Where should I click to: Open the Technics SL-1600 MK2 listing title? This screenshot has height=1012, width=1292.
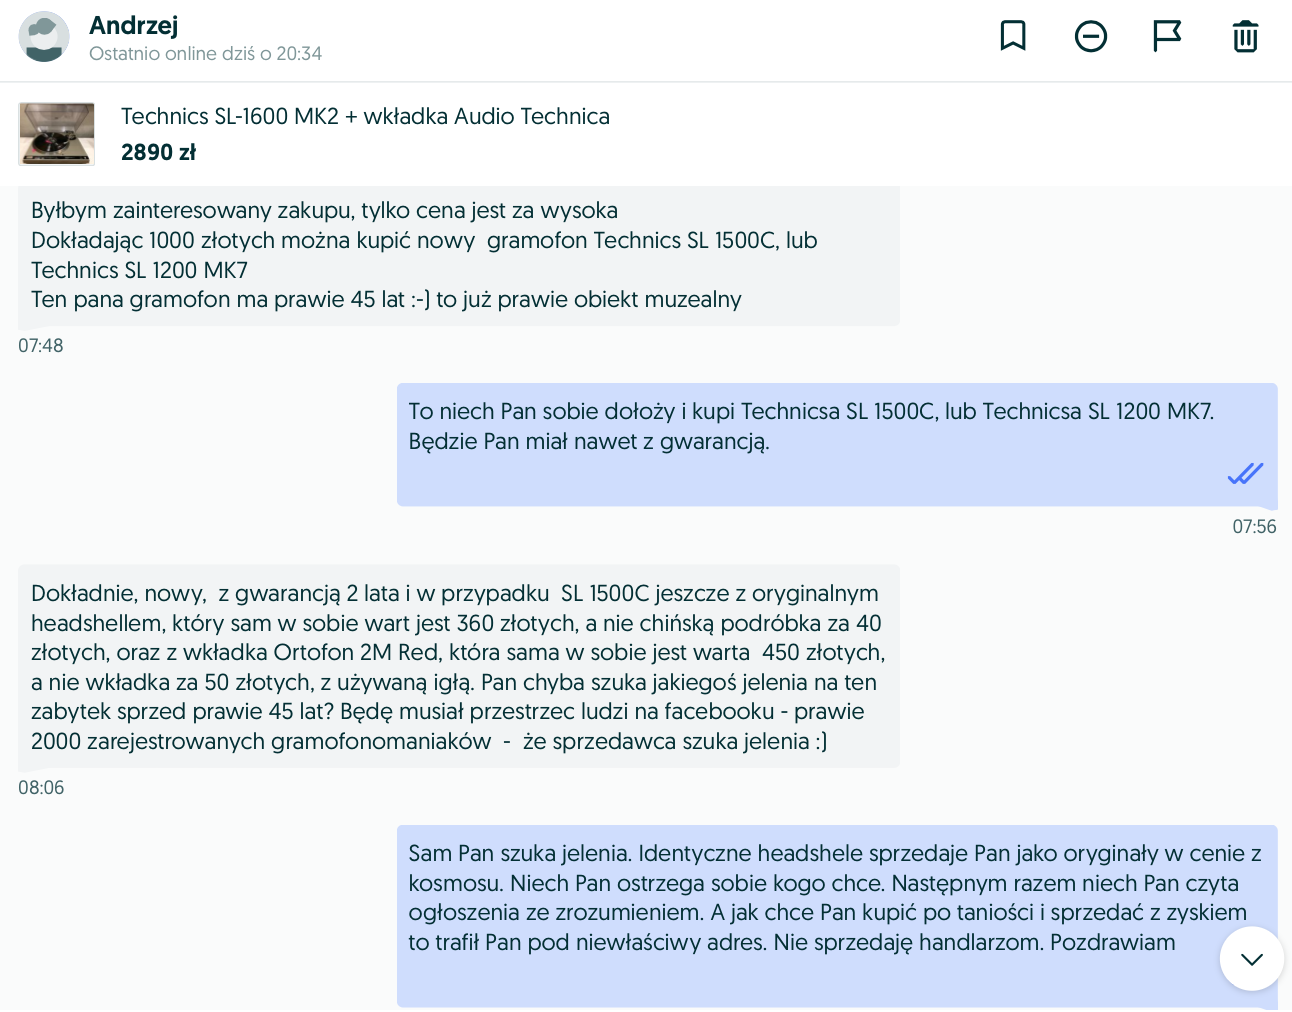coord(365,116)
